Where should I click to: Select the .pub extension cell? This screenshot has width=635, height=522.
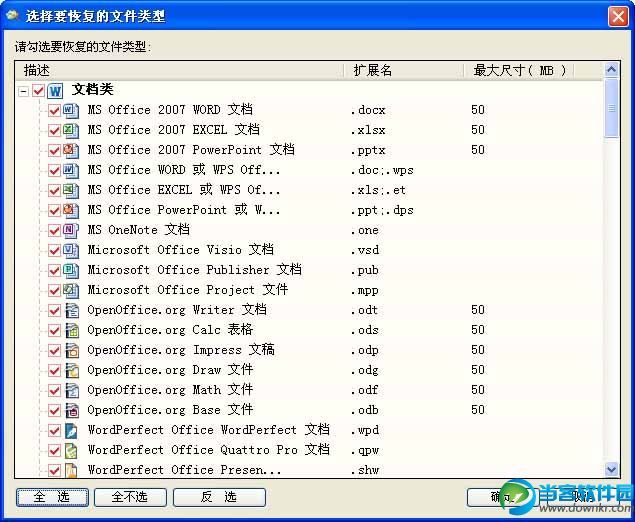364,271
